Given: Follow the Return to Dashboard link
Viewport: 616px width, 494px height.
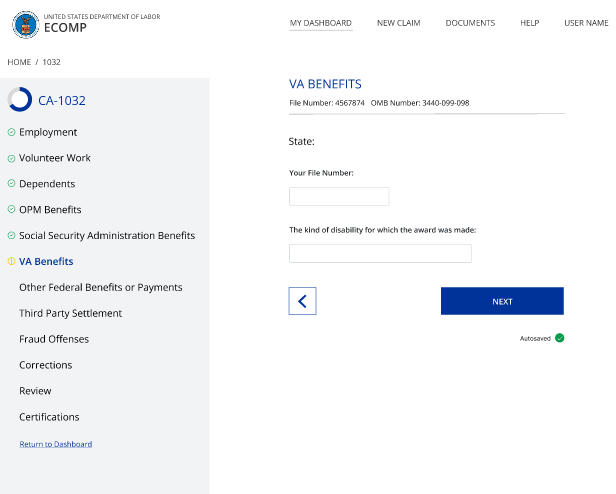Looking at the screenshot, I should coord(56,444).
